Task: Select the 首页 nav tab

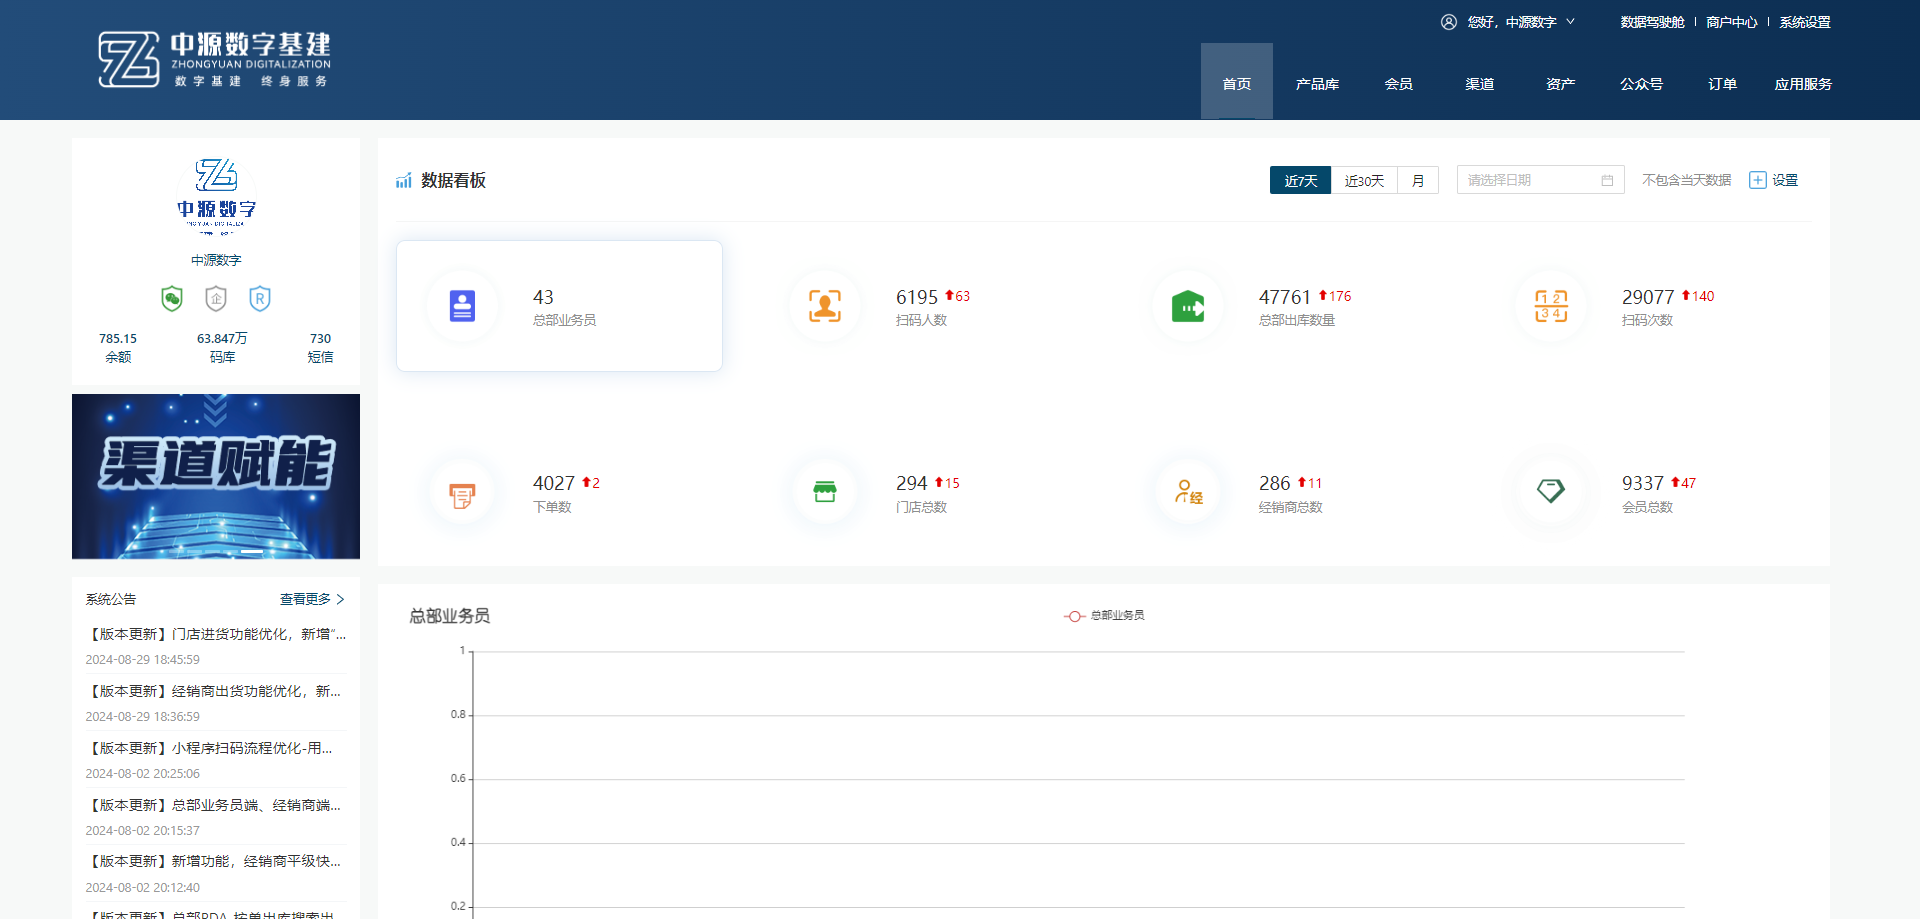Action: tap(1237, 82)
